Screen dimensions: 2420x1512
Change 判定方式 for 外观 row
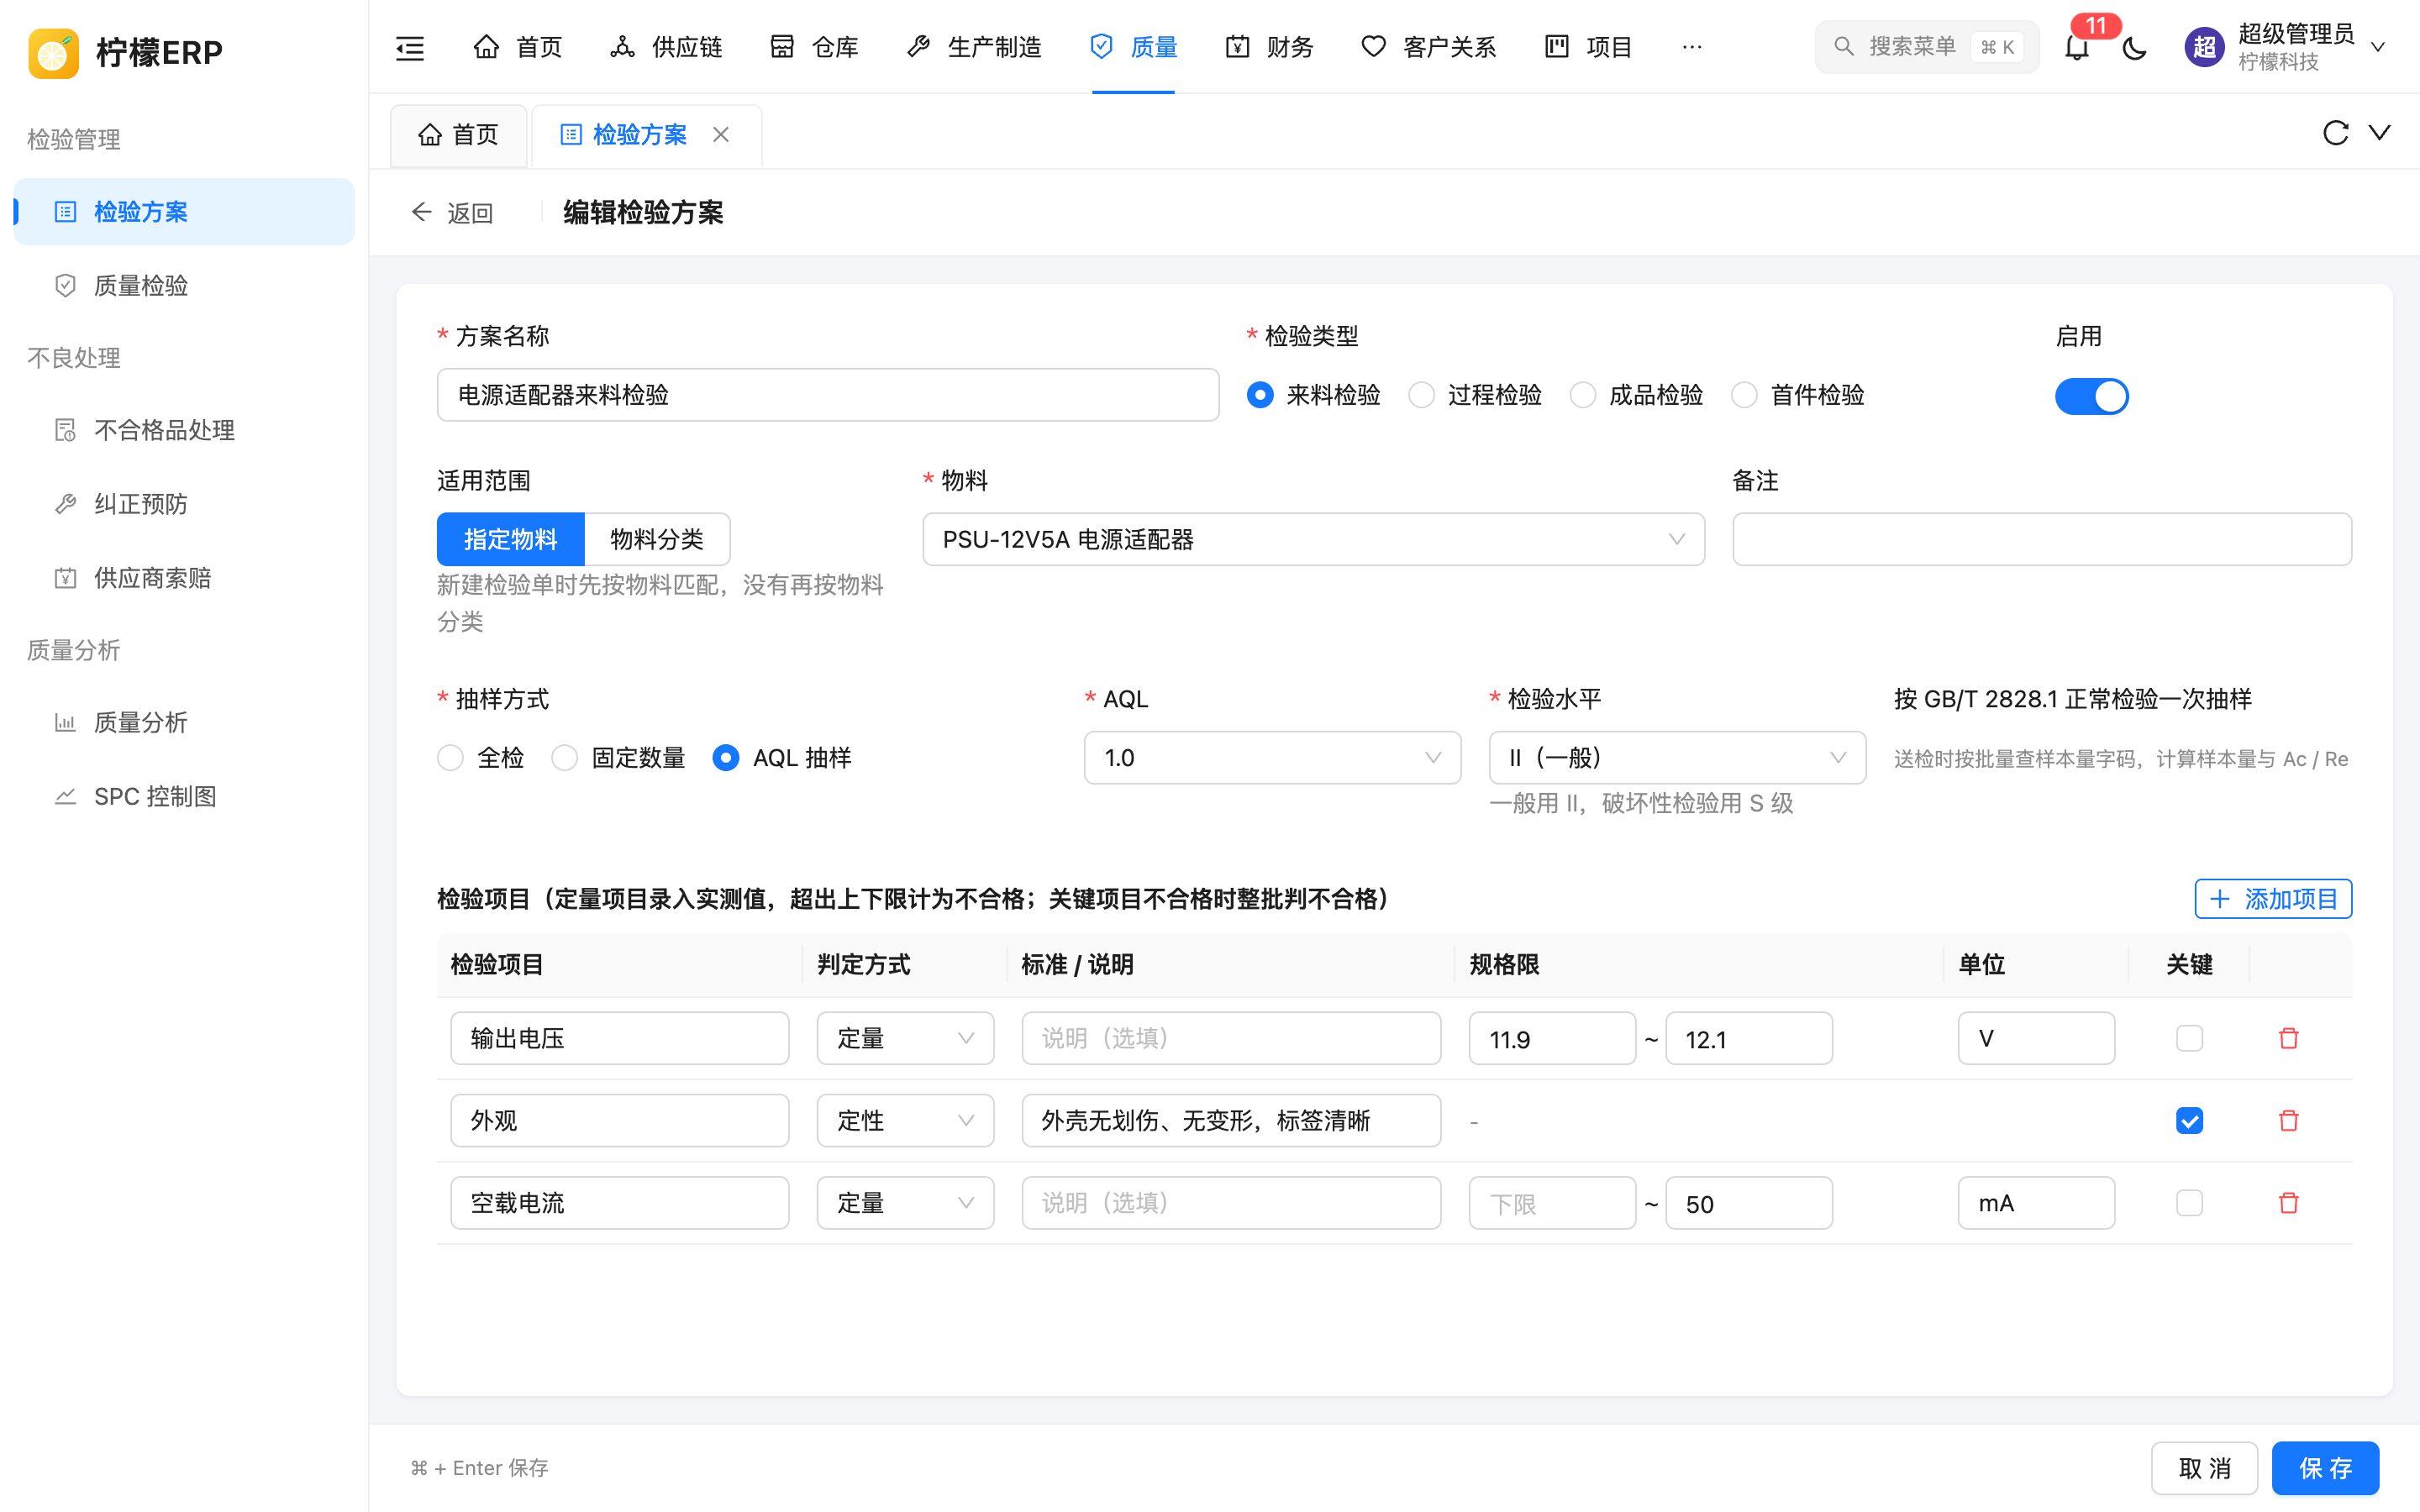[905, 1120]
